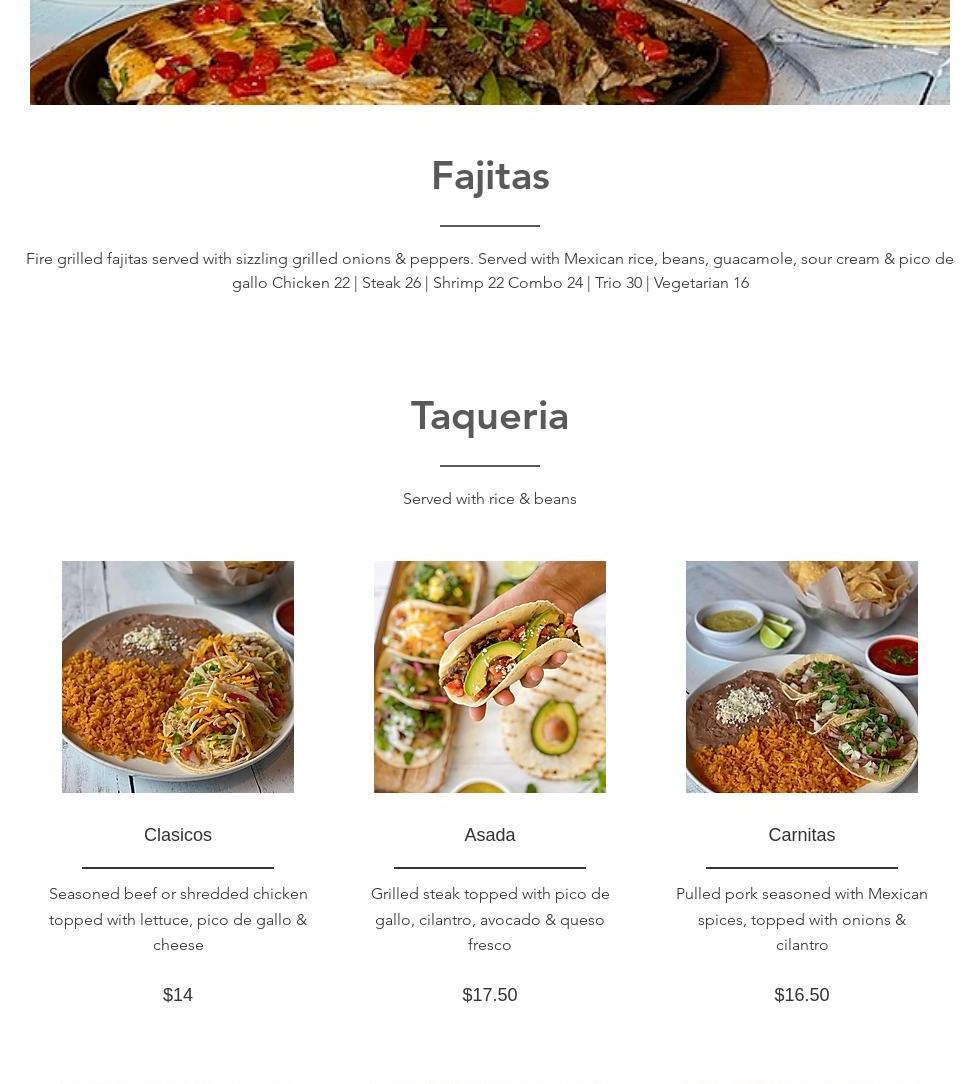Click the $14 Clasicos price
Viewport: 965px width, 1084px height.
click(x=178, y=994)
